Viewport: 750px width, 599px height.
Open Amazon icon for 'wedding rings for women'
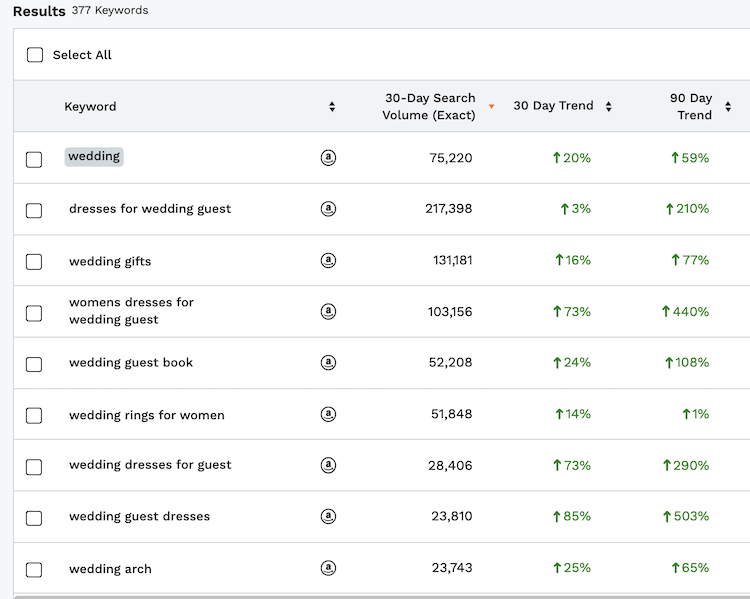(x=328, y=415)
